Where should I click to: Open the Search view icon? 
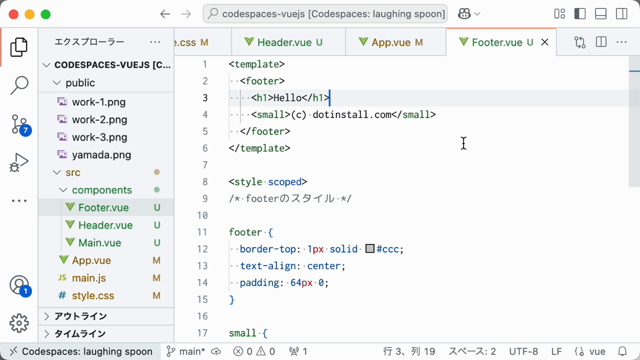(19, 85)
